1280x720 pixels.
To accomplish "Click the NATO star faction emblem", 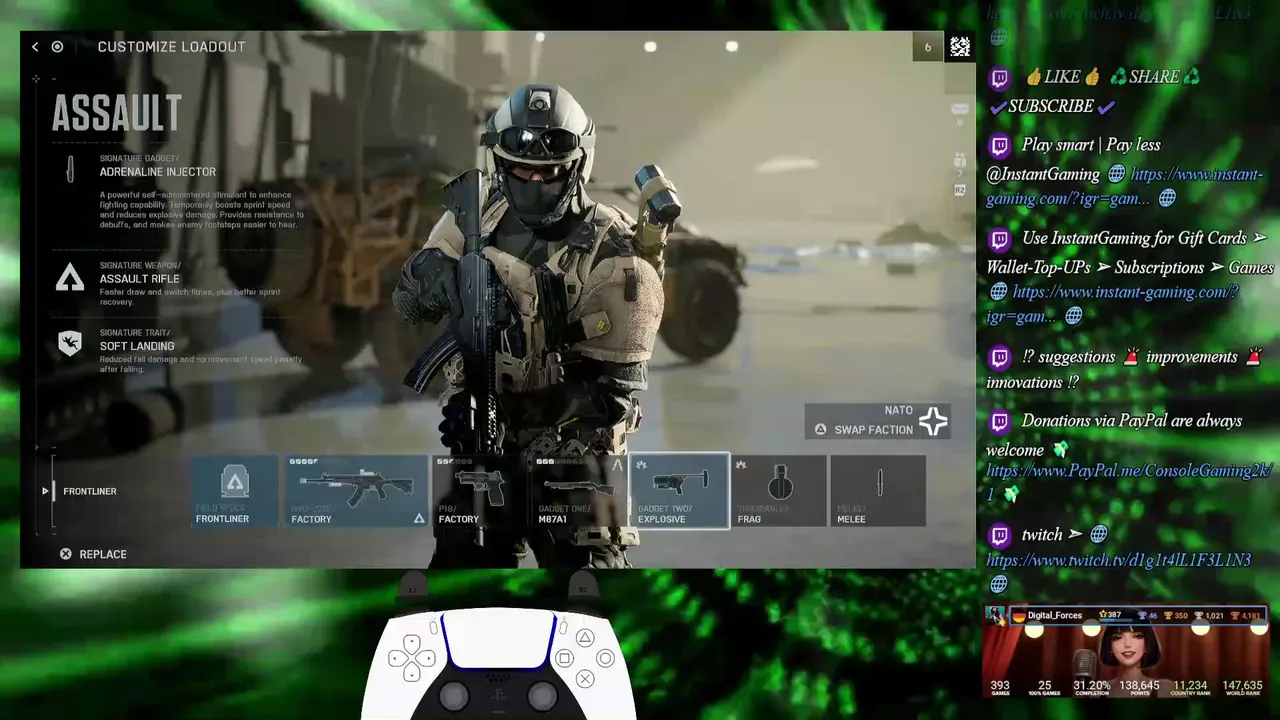I will 933,422.
